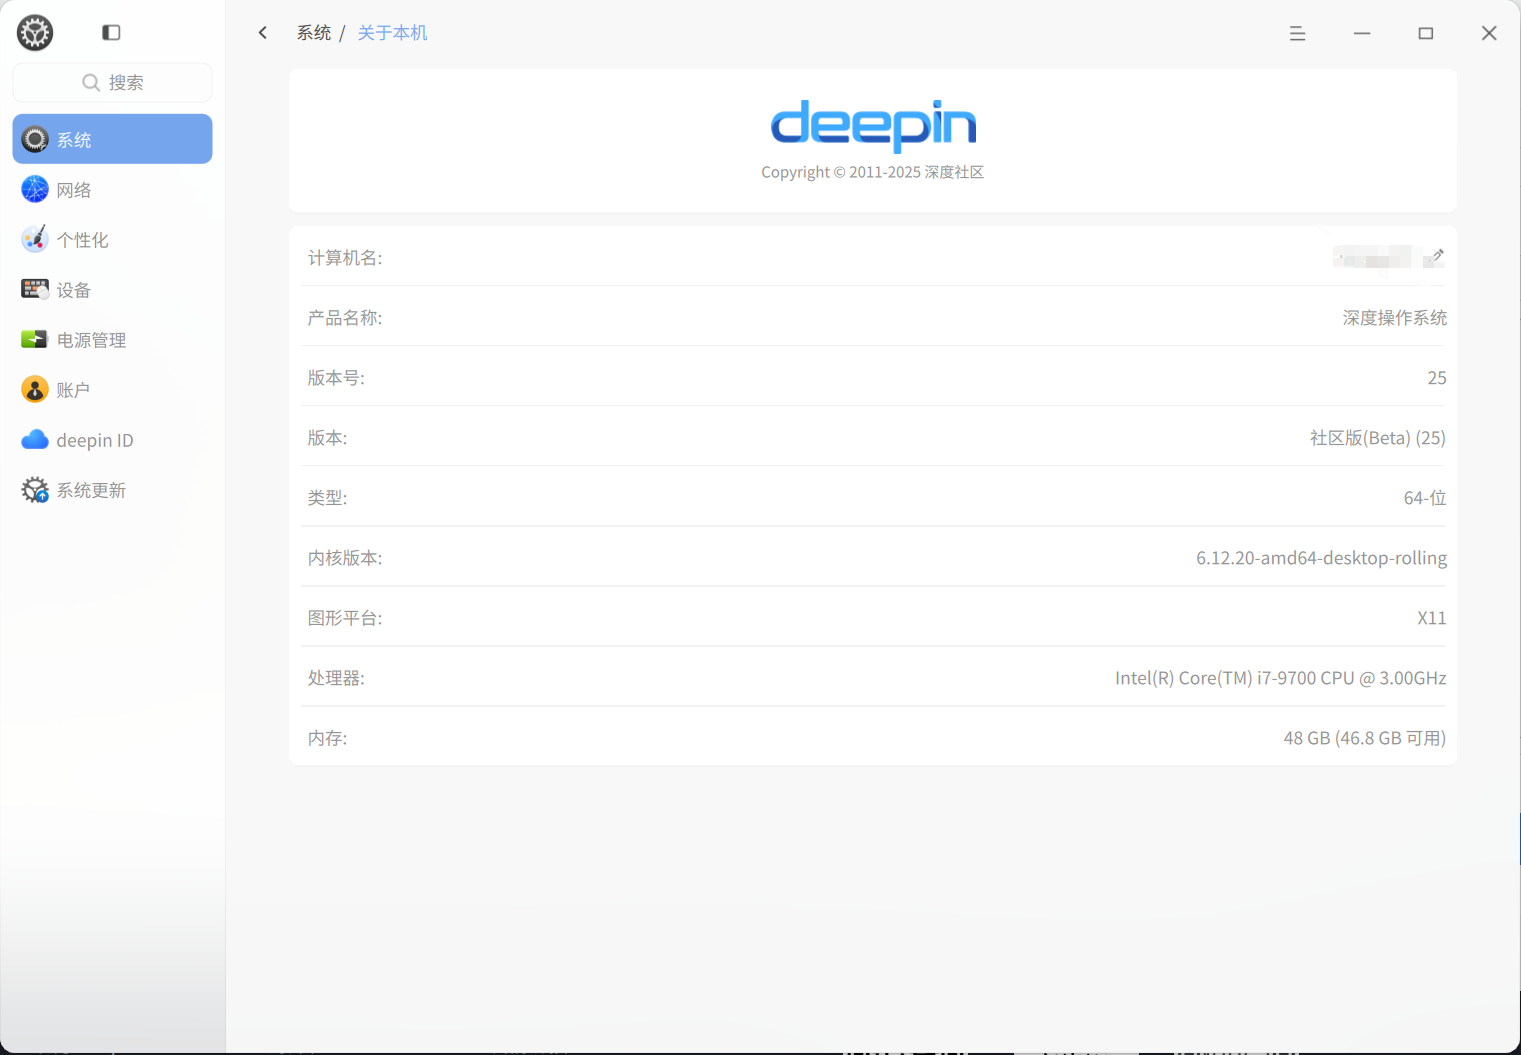This screenshot has width=1521, height=1055.
Task: Select the 深度操作系统 product name text
Action: 1394,318
